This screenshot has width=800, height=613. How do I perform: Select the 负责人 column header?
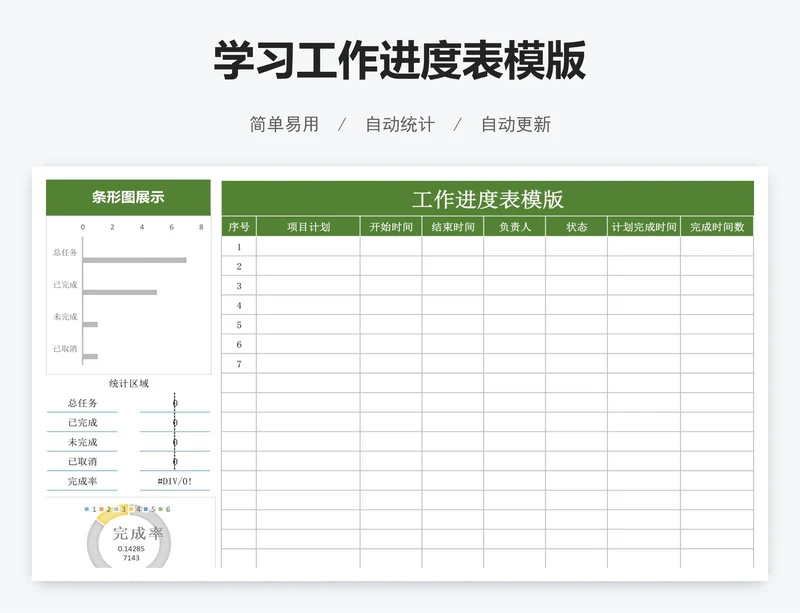tap(514, 227)
